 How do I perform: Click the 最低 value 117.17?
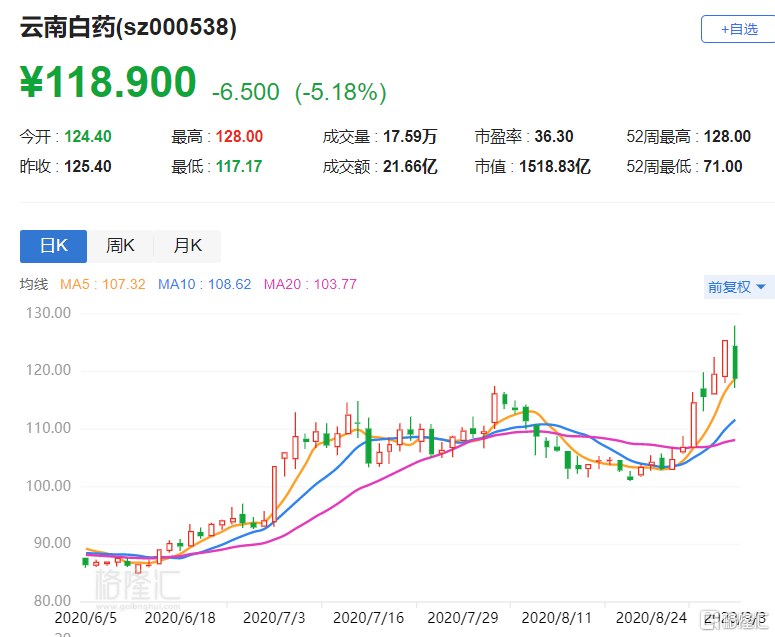(x=239, y=167)
